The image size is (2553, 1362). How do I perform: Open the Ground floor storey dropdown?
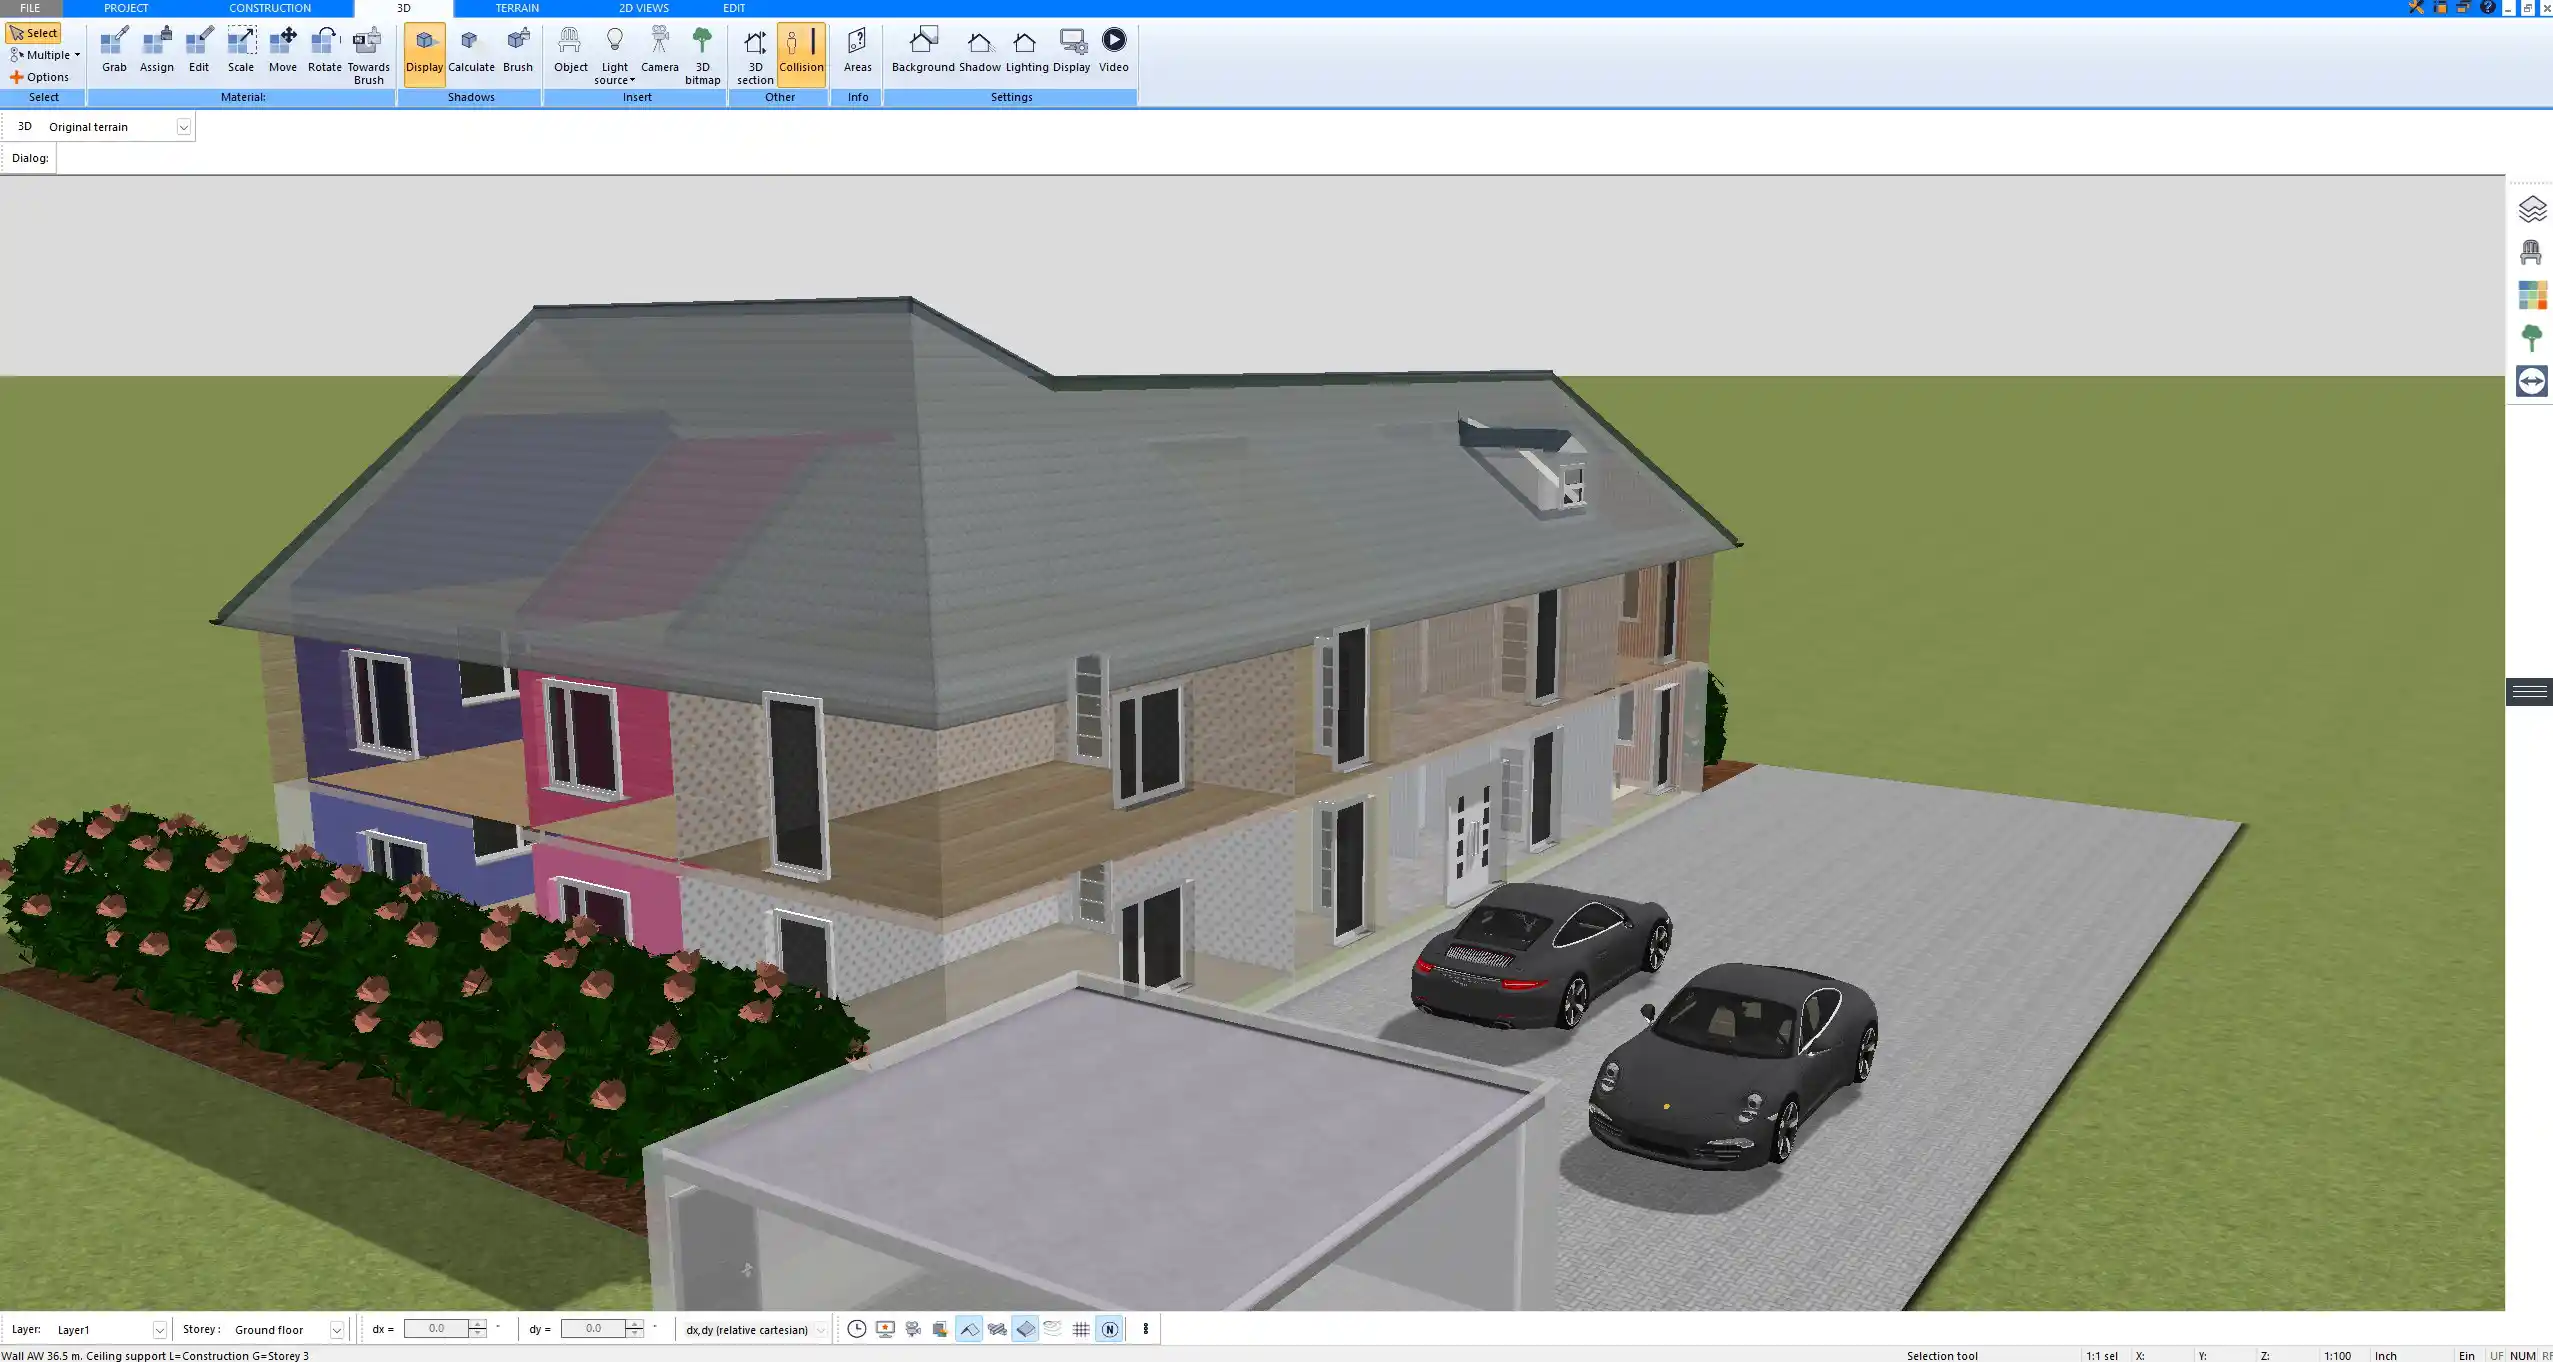click(x=337, y=1330)
